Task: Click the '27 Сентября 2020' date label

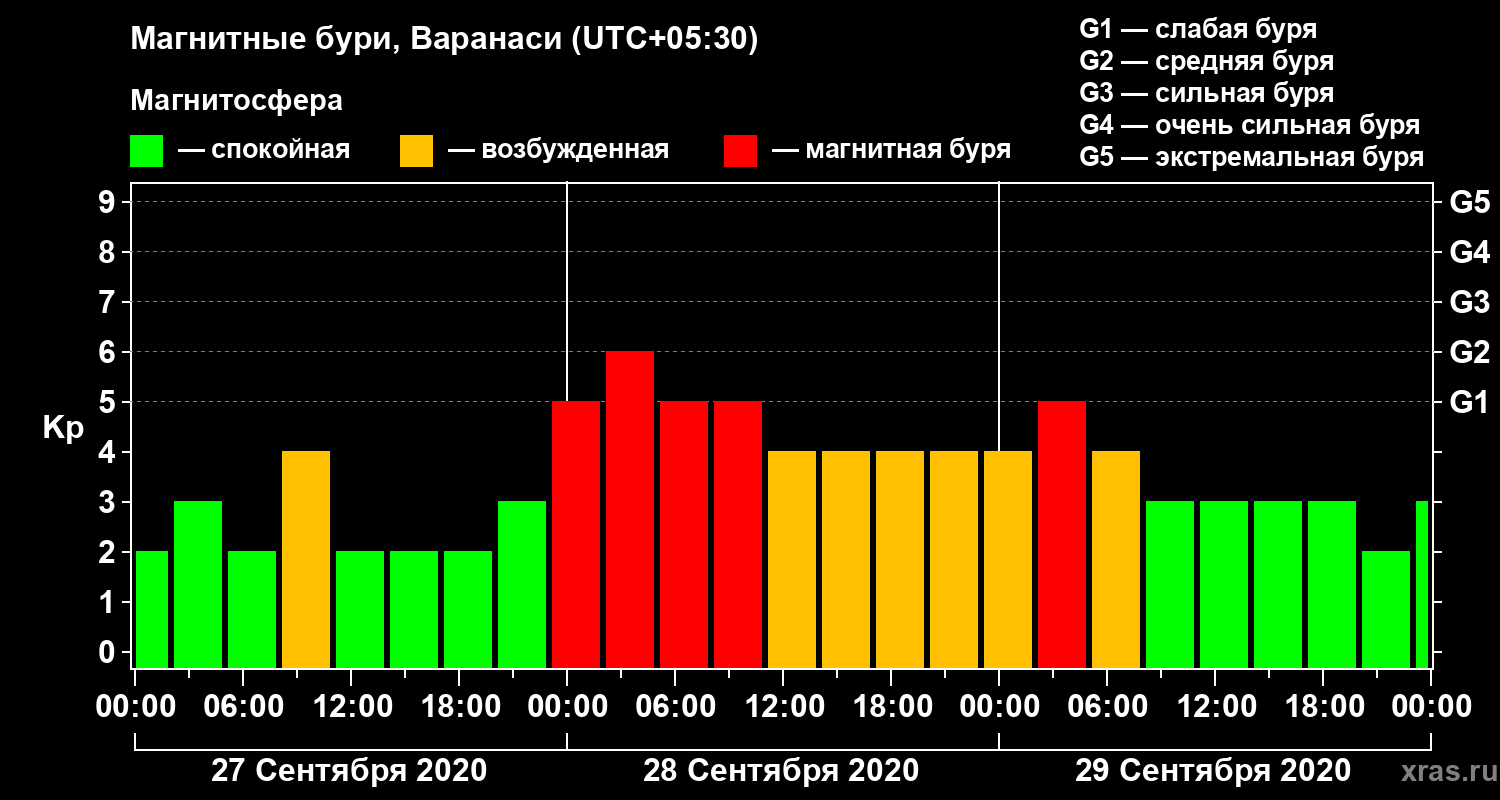Action: [350, 771]
